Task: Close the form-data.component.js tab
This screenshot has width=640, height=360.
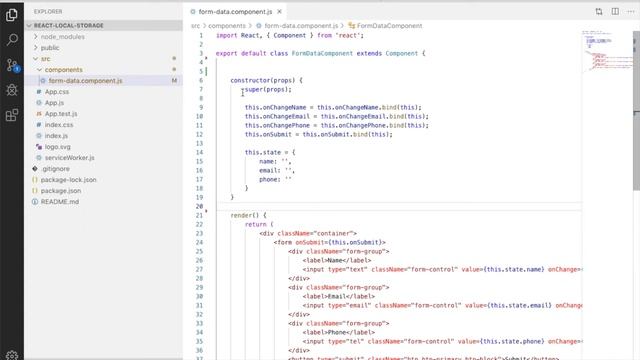Action: pos(279,12)
